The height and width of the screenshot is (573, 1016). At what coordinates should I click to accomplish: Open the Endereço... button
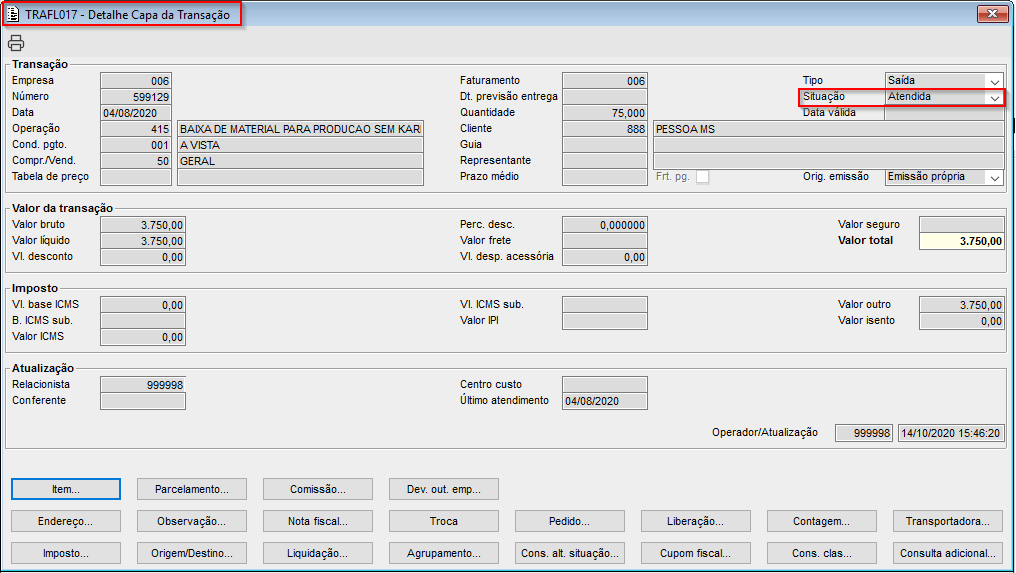[66, 521]
